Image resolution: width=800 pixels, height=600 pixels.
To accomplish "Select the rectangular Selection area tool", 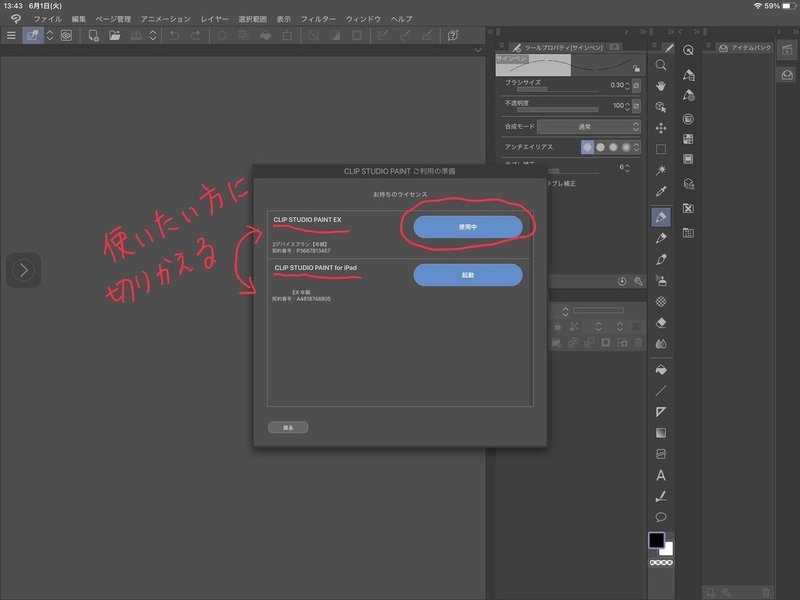I will coord(661,149).
